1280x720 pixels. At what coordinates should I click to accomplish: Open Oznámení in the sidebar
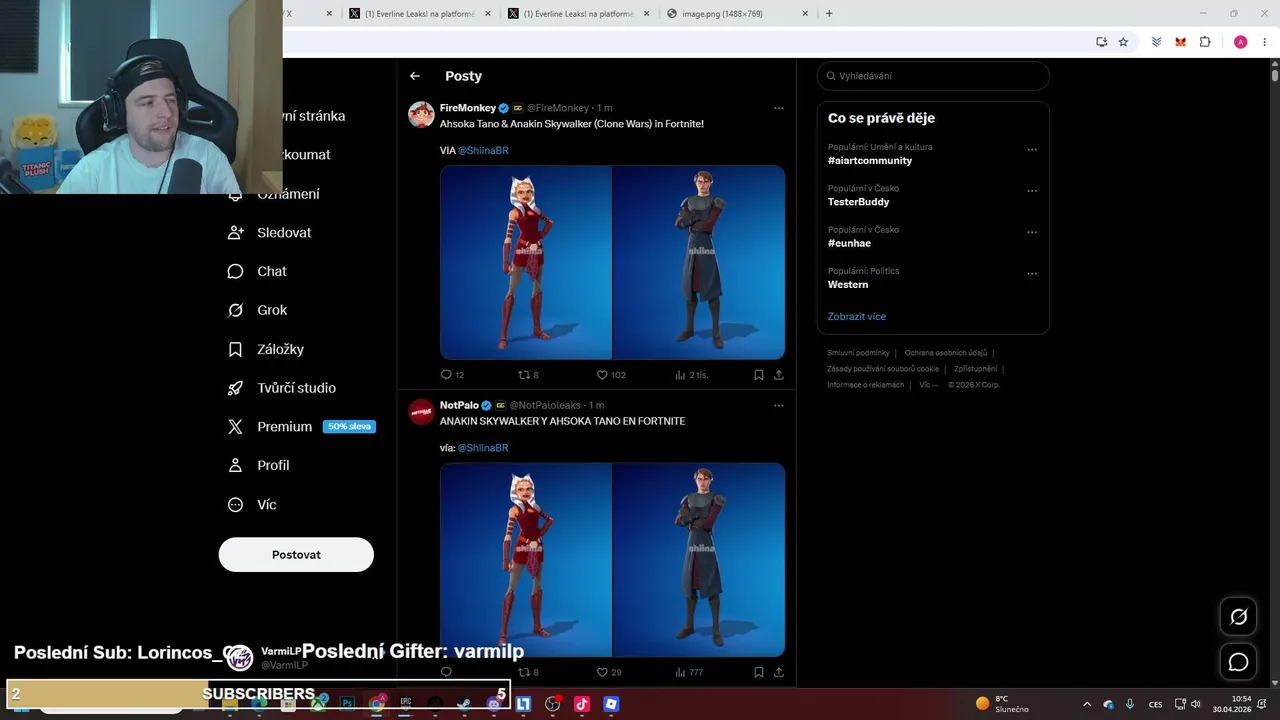pyautogui.click(x=274, y=194)
